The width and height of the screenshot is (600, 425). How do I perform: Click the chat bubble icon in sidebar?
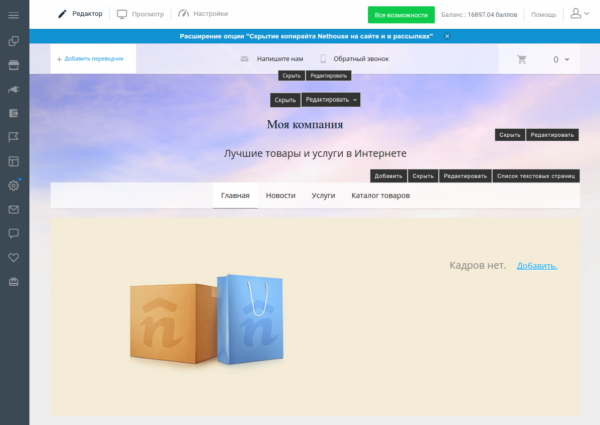tap(14, 233)
